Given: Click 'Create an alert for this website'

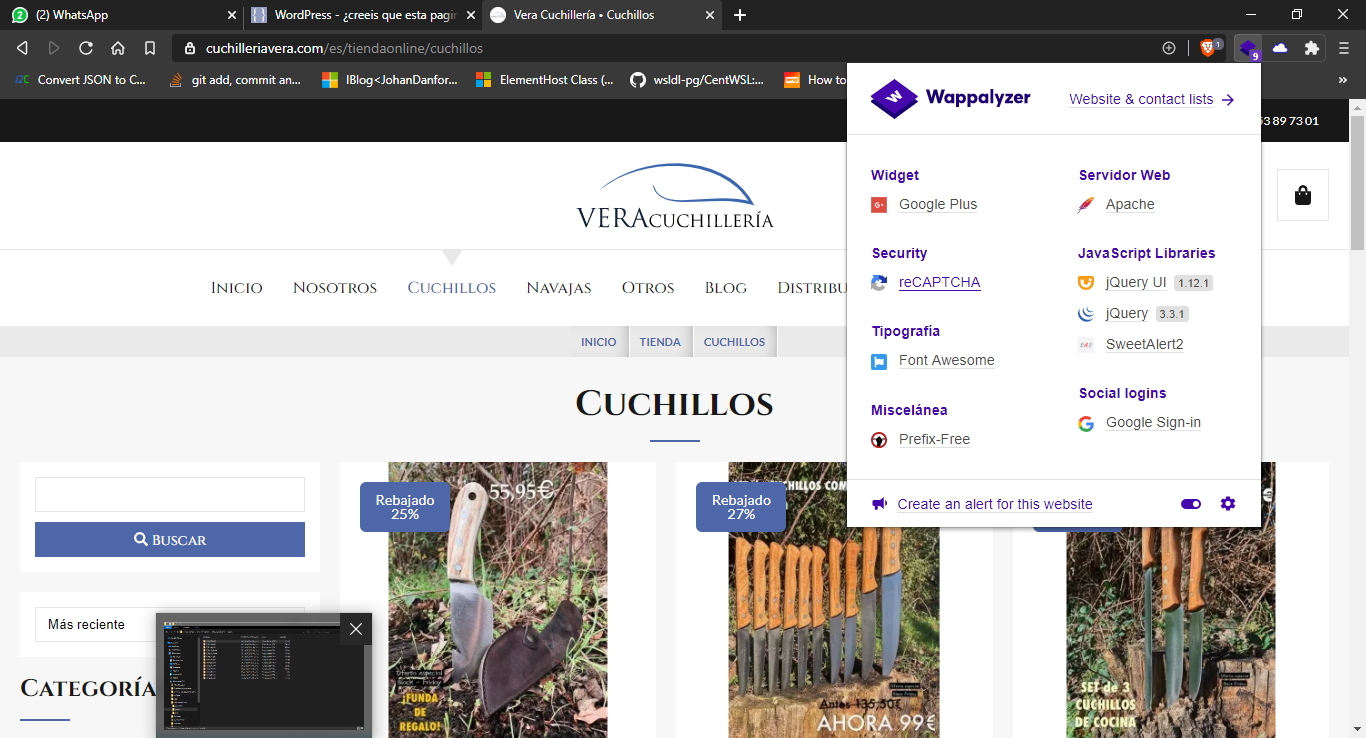Looking at the screenshot, I should click(x=995, y=504).
